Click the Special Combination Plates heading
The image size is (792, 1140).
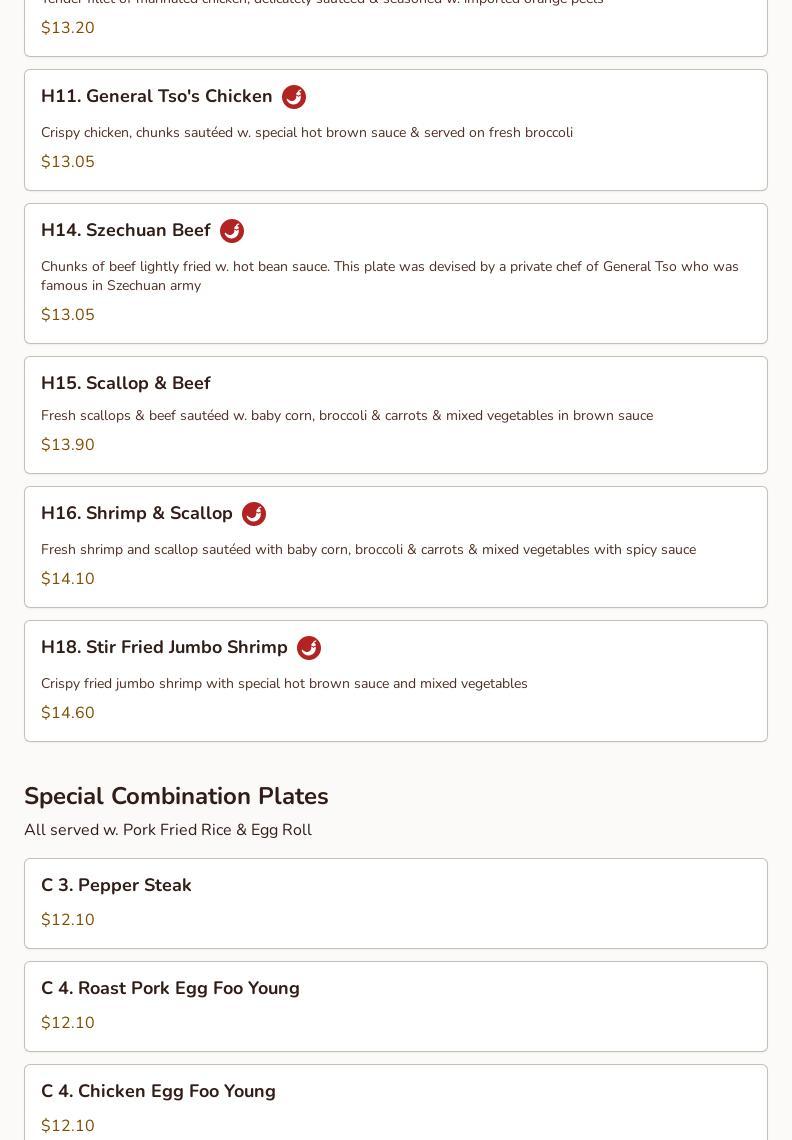(176, 796)
